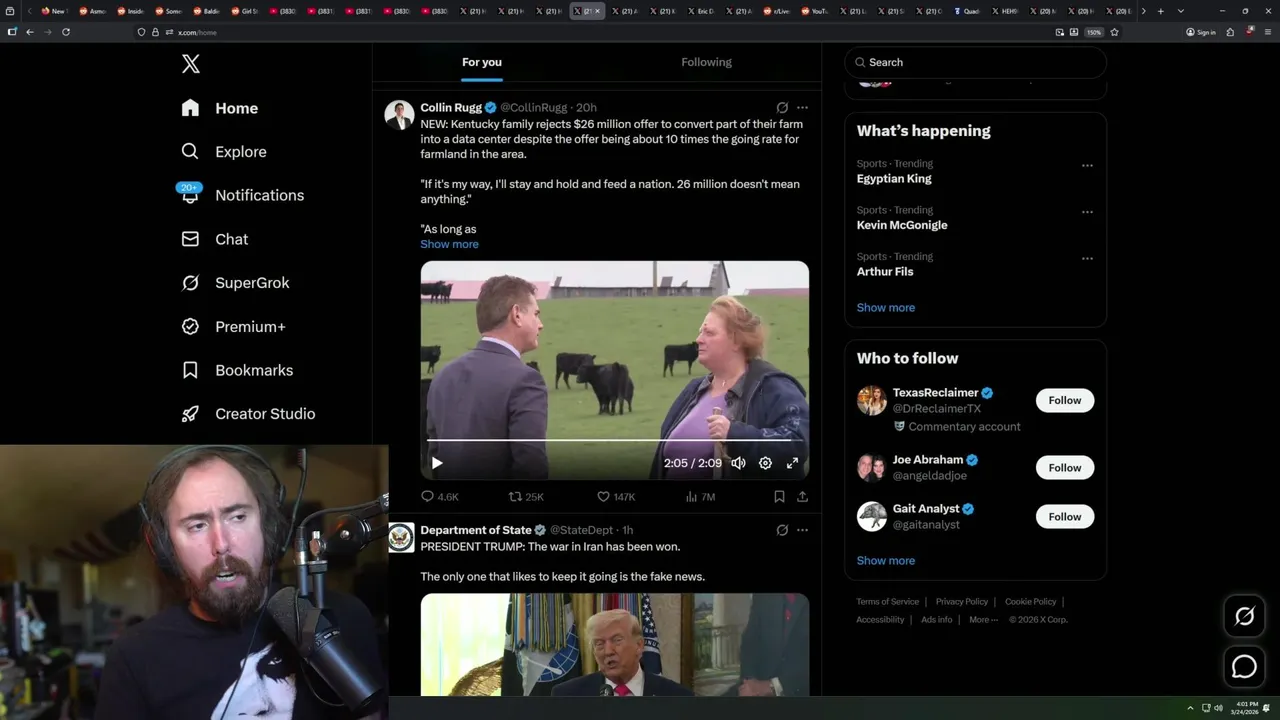Viewport: 1280px width, 720px height.
Task: Open Department of State profile avatar
Action: click(400, 538)
